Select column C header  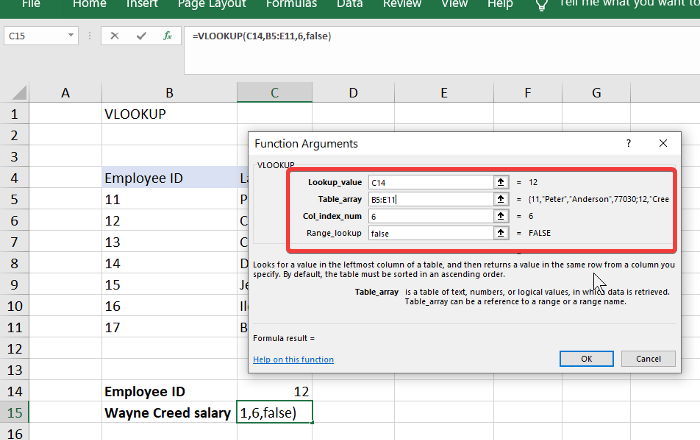click(275, 93)
